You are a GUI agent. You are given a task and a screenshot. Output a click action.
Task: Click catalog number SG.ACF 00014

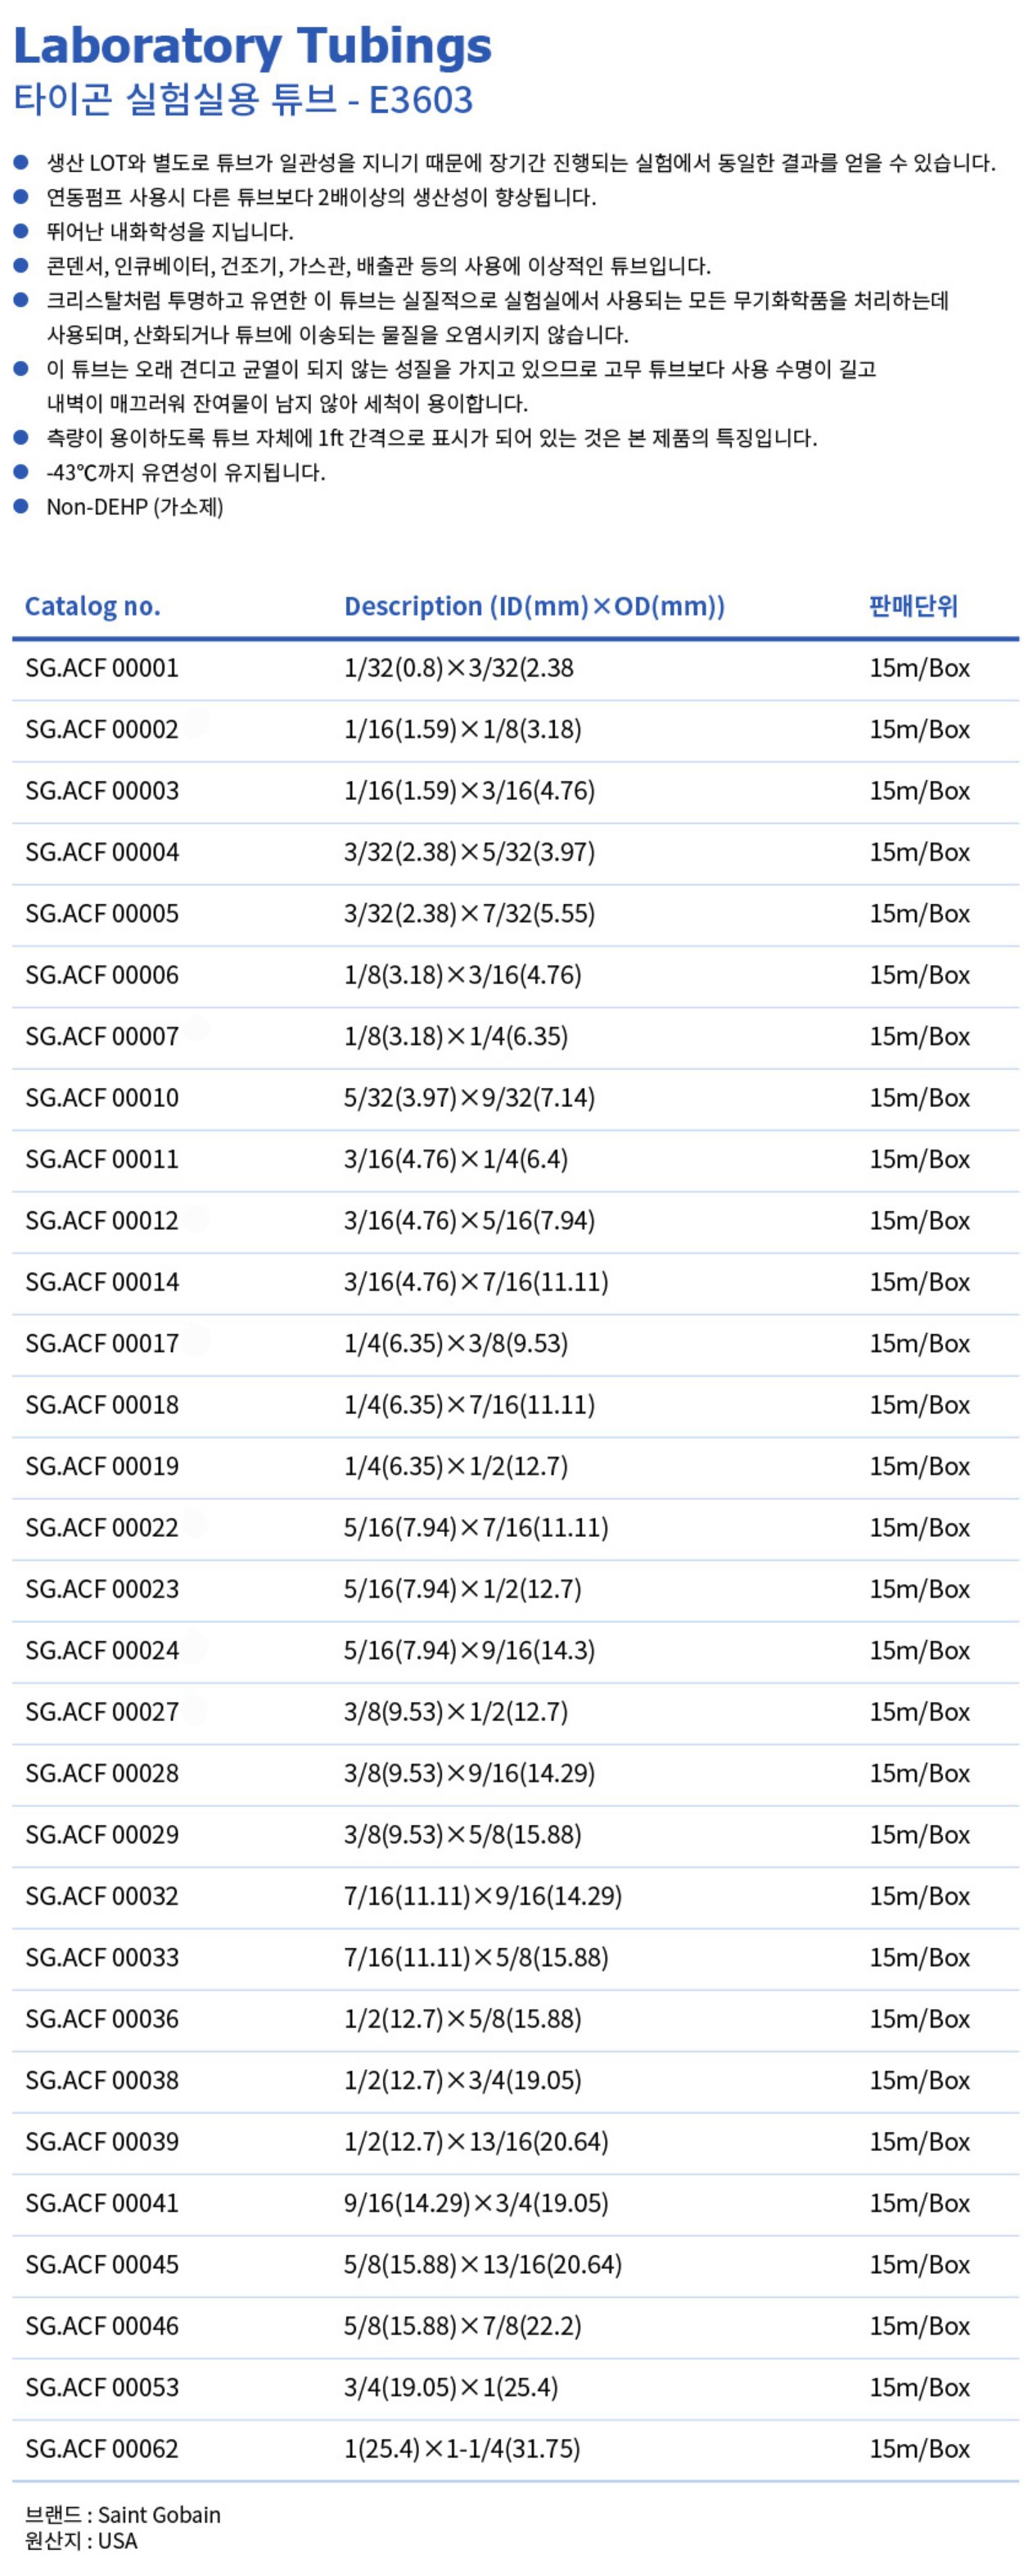click(x=102, y=1282)
